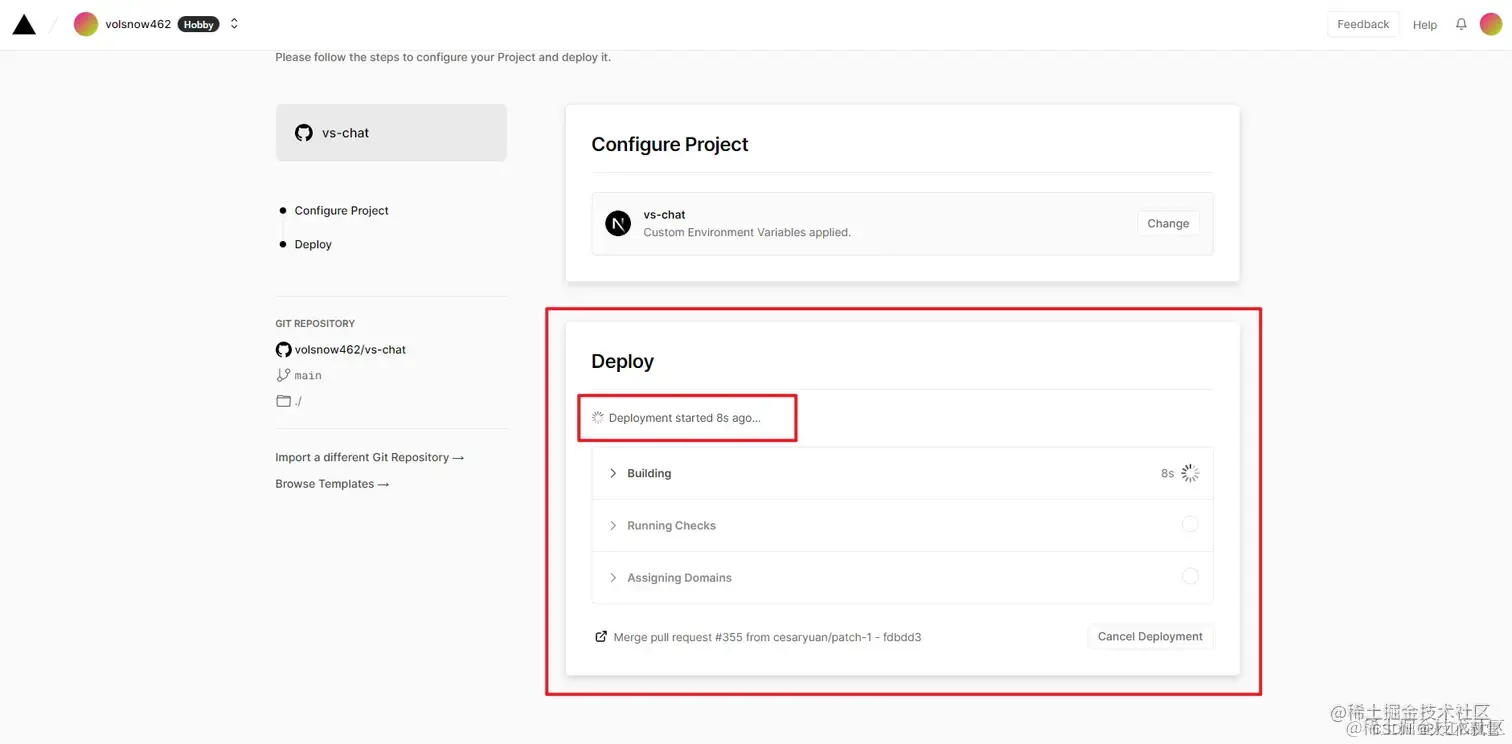Click the Cancel Deployment button
This screenshot has height=744, width=1512.
[1150, 636]
